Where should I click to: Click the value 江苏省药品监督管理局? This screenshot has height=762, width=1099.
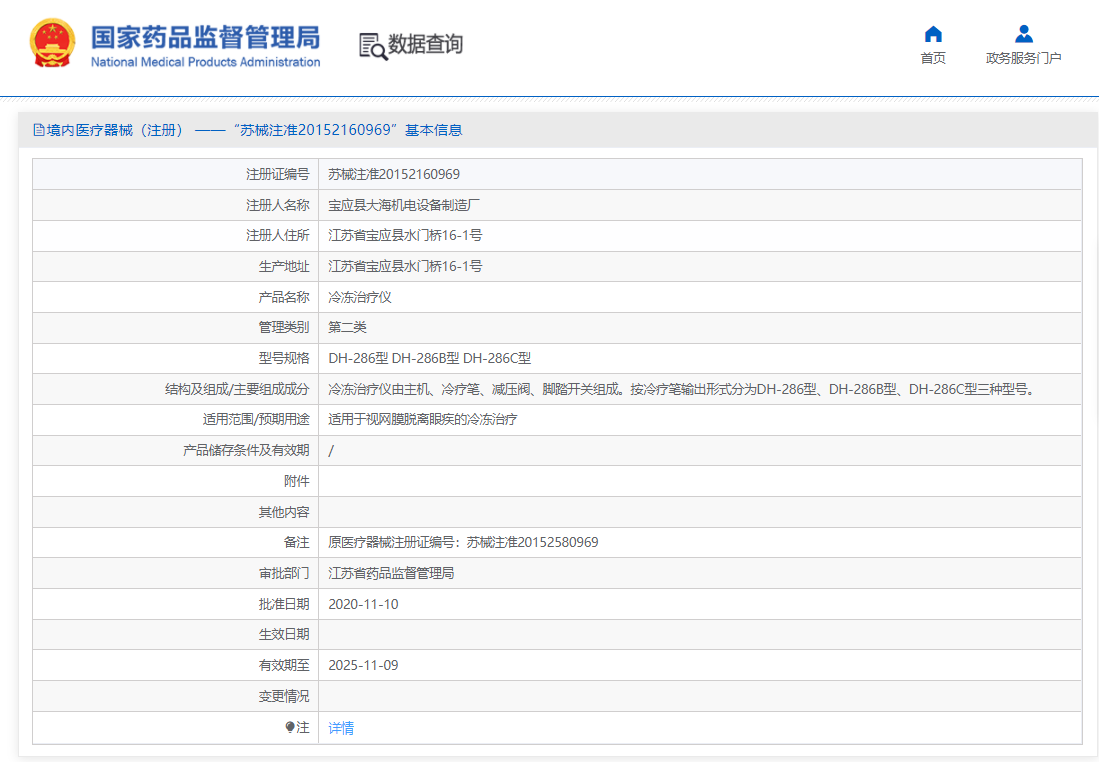coord(391,573)
